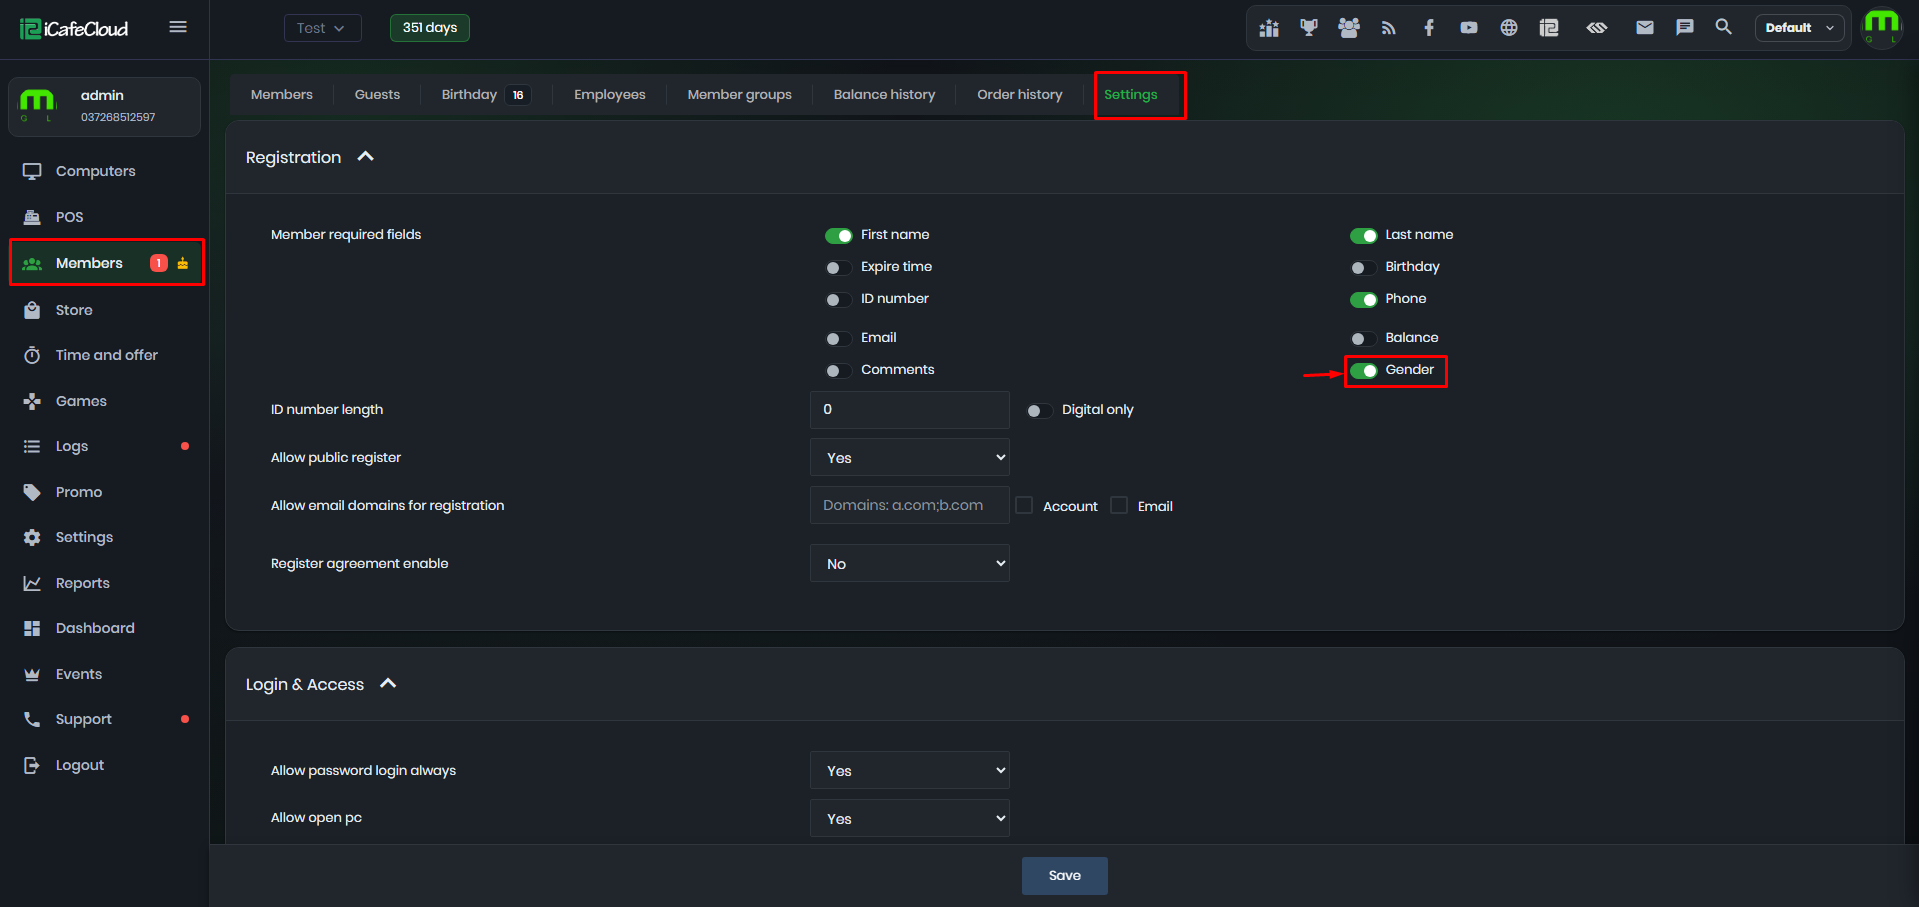Click the RSS feed icon

[1388, 28]
